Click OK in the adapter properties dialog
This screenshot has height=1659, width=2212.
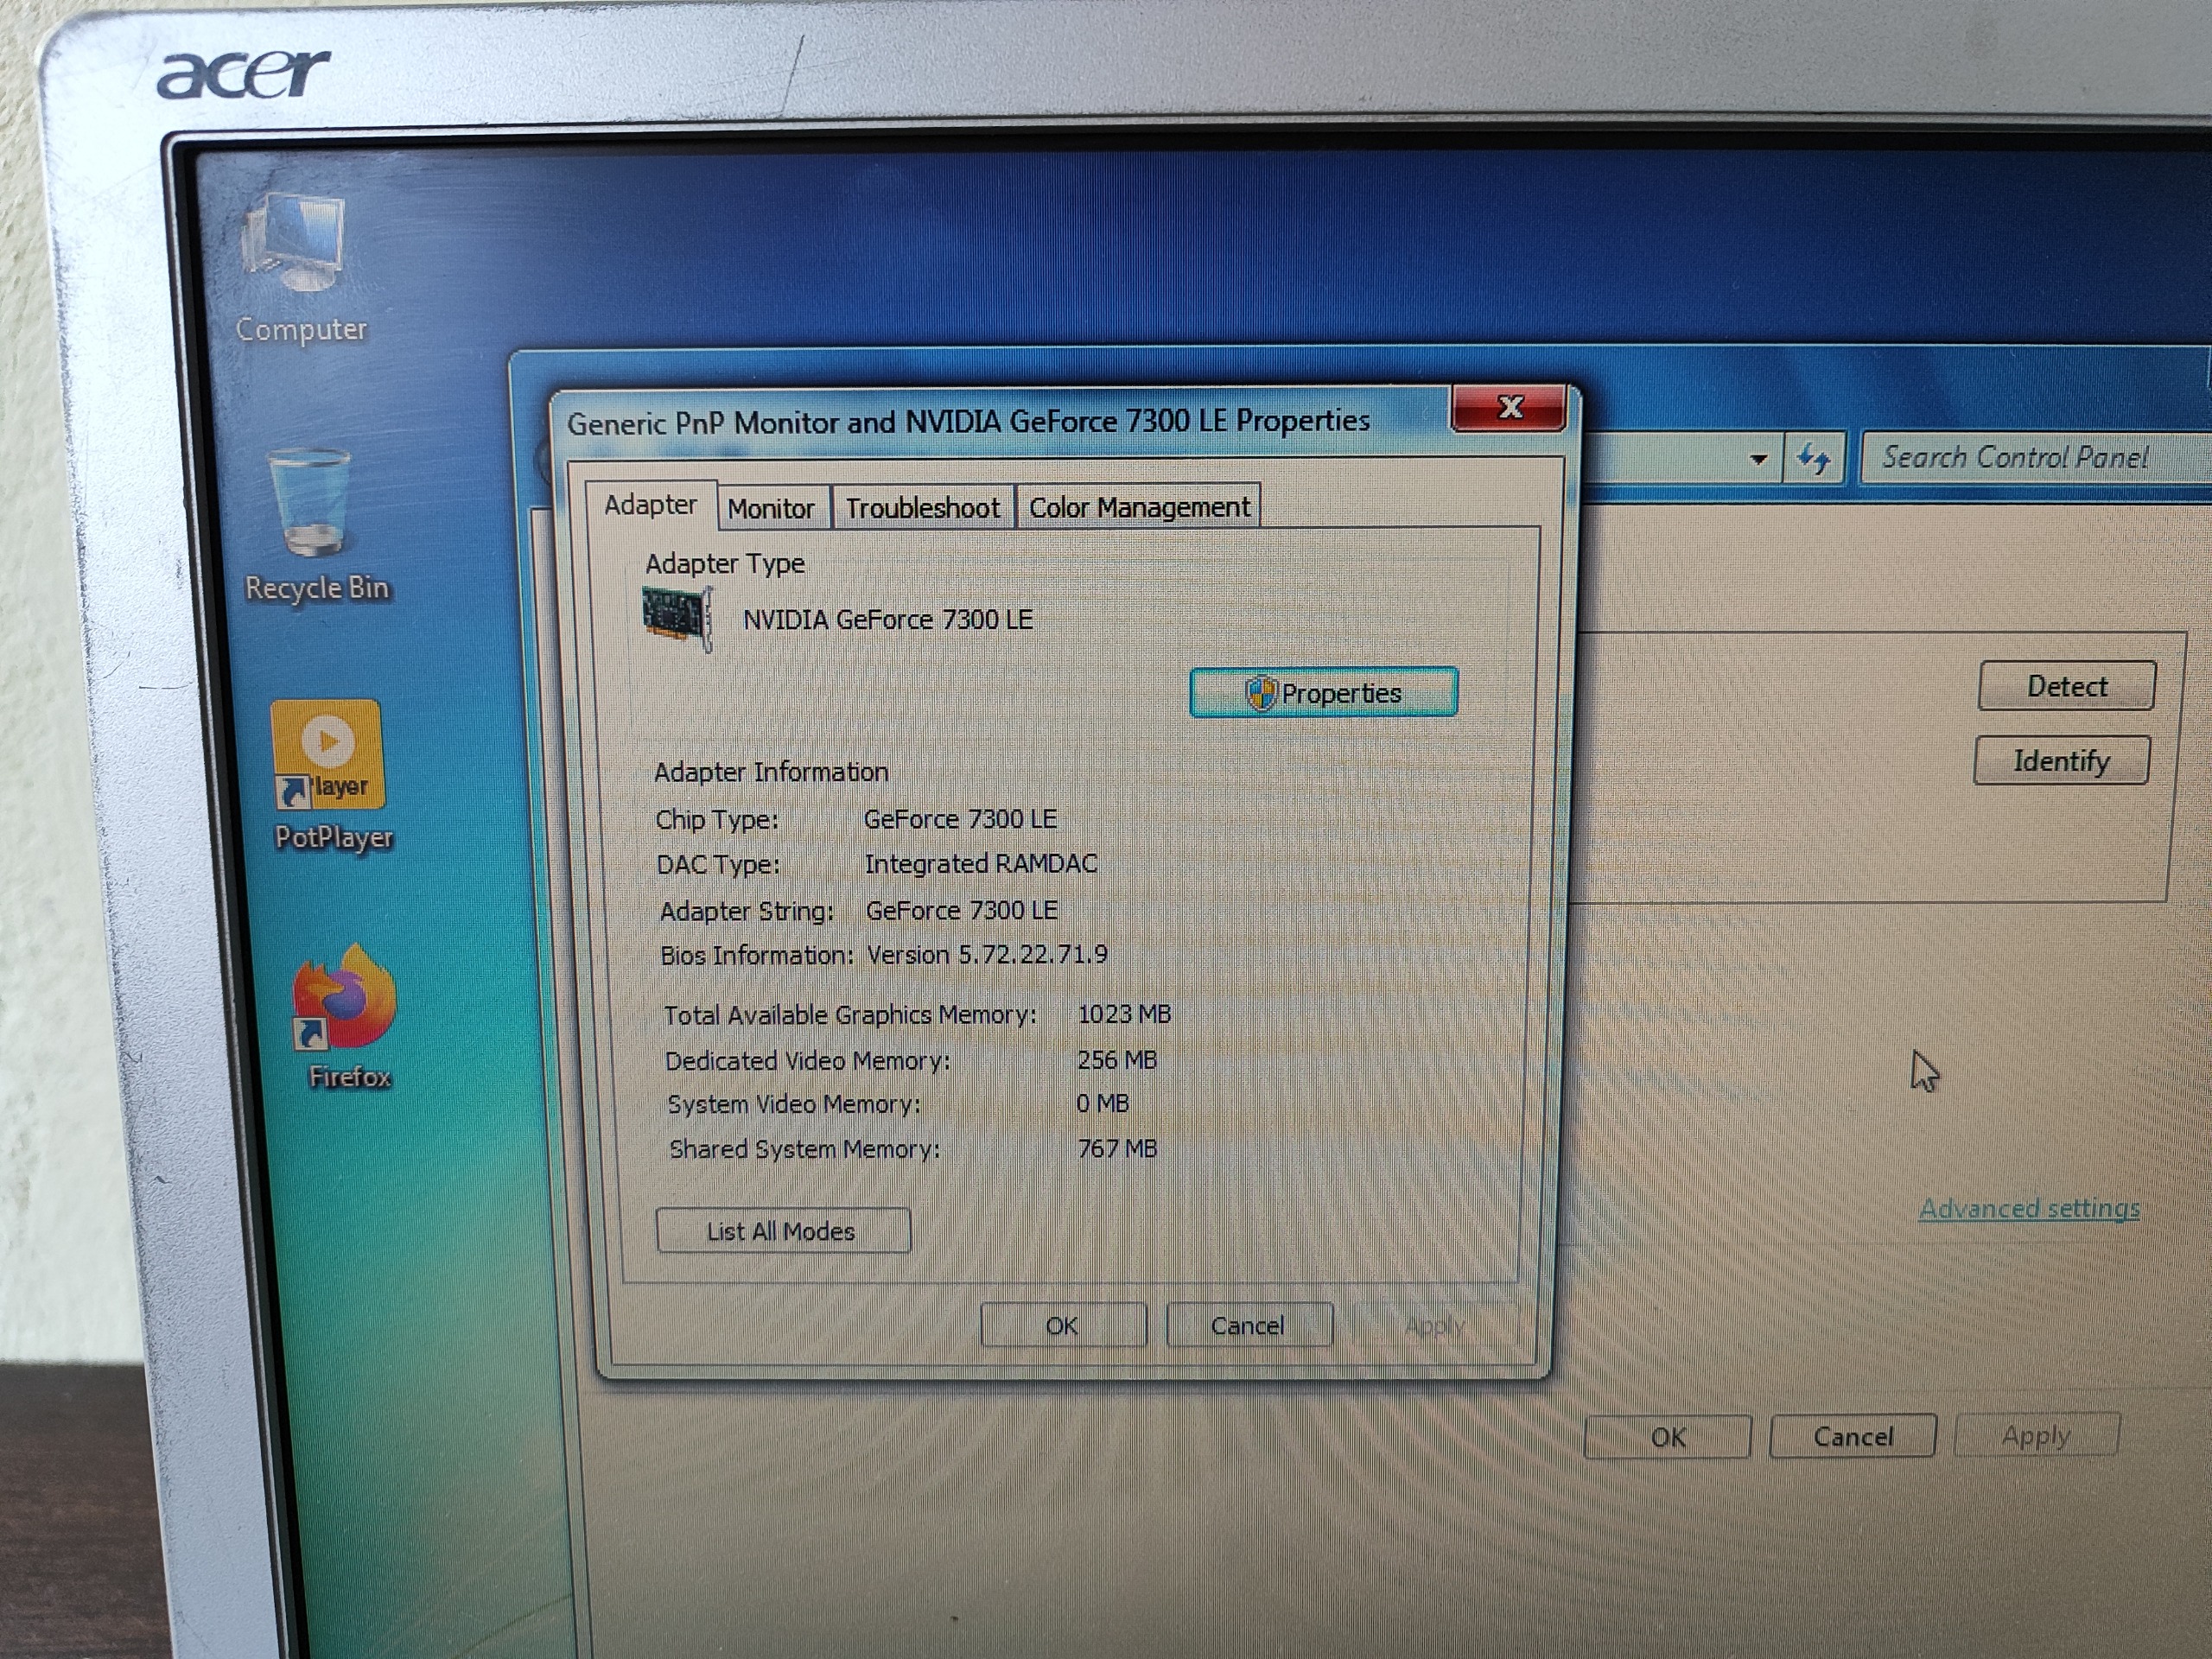[1062, 1326]
